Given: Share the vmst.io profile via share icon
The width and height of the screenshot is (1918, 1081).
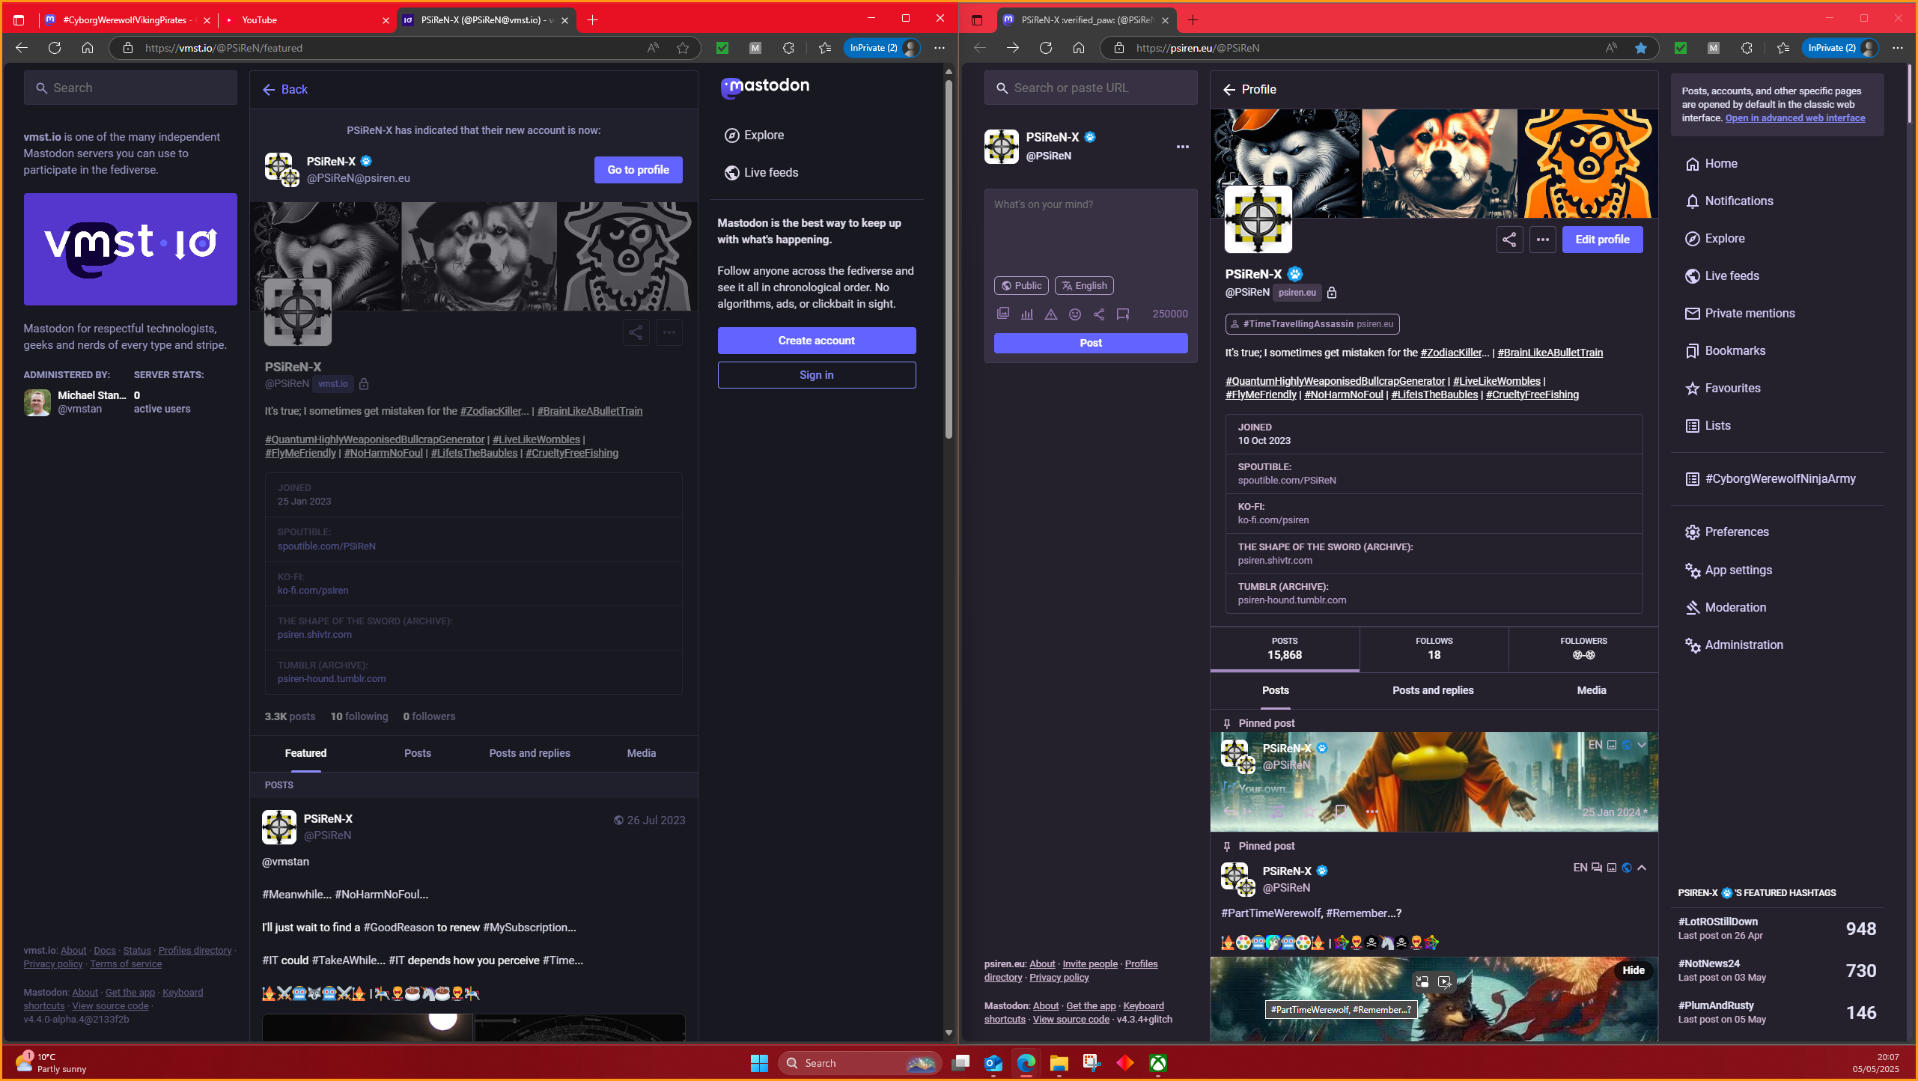Looking at the screenshot, I should 636,333.
